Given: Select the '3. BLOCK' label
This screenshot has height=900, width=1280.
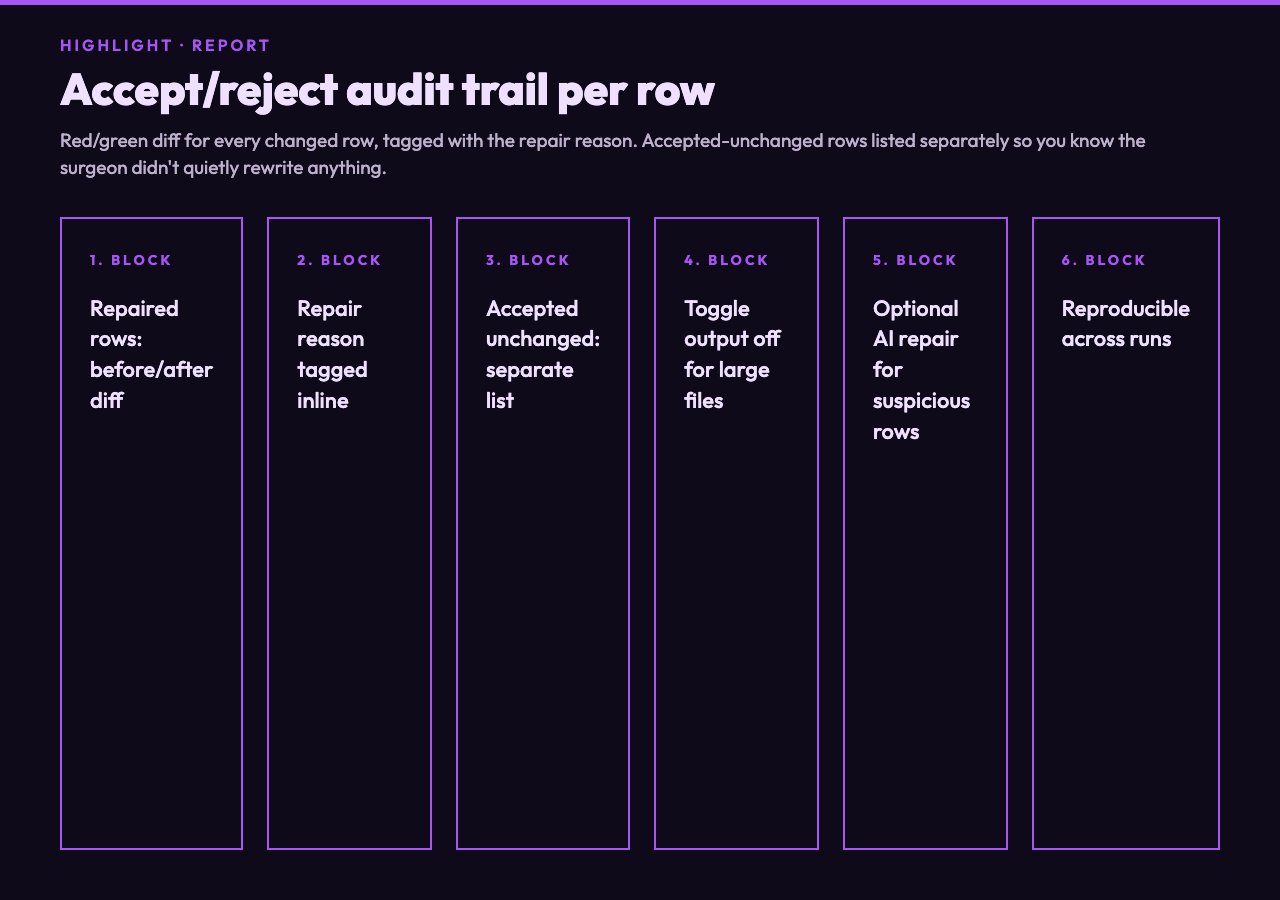Looking at the screenshot, I should [x=528, y=260].
